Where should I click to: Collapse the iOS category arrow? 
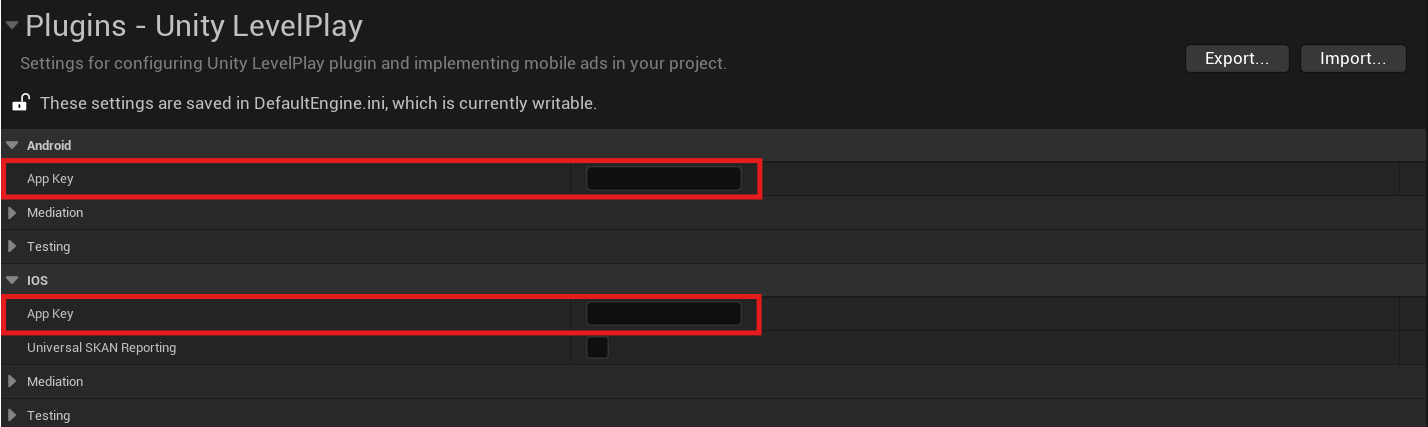click(12, 281)
